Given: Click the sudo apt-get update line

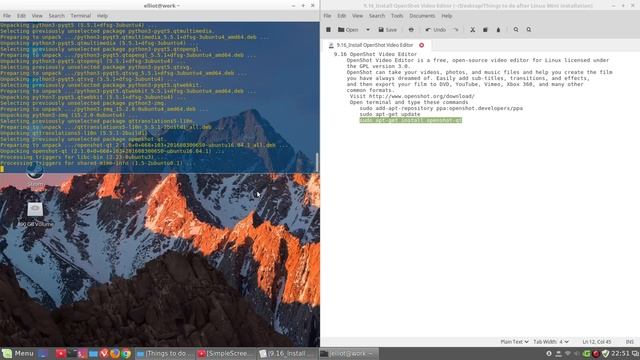Looking at the screenshot, I should point(390,114).
